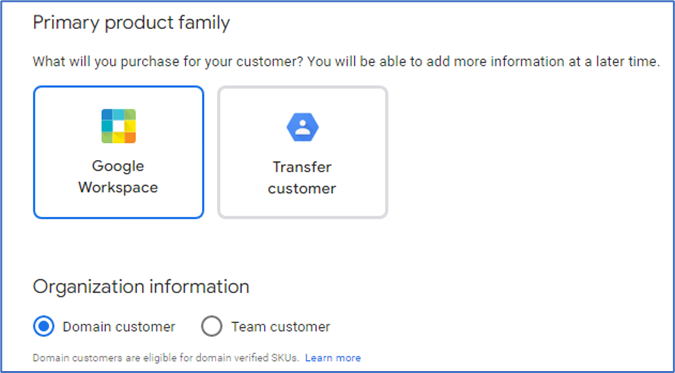Open the Learn more link

[333, 358]
